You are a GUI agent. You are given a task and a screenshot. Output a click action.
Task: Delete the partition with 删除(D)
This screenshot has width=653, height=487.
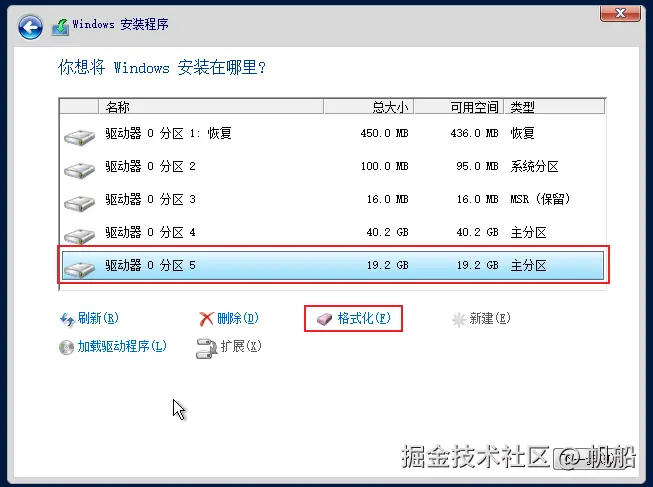pyautogui.click(x=238, y=318)
